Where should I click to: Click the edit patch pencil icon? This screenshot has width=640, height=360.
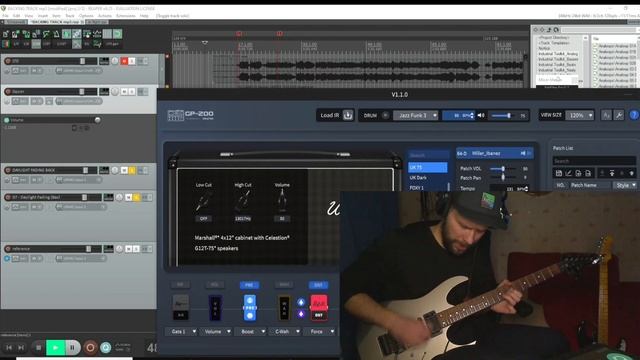point(569,173)
